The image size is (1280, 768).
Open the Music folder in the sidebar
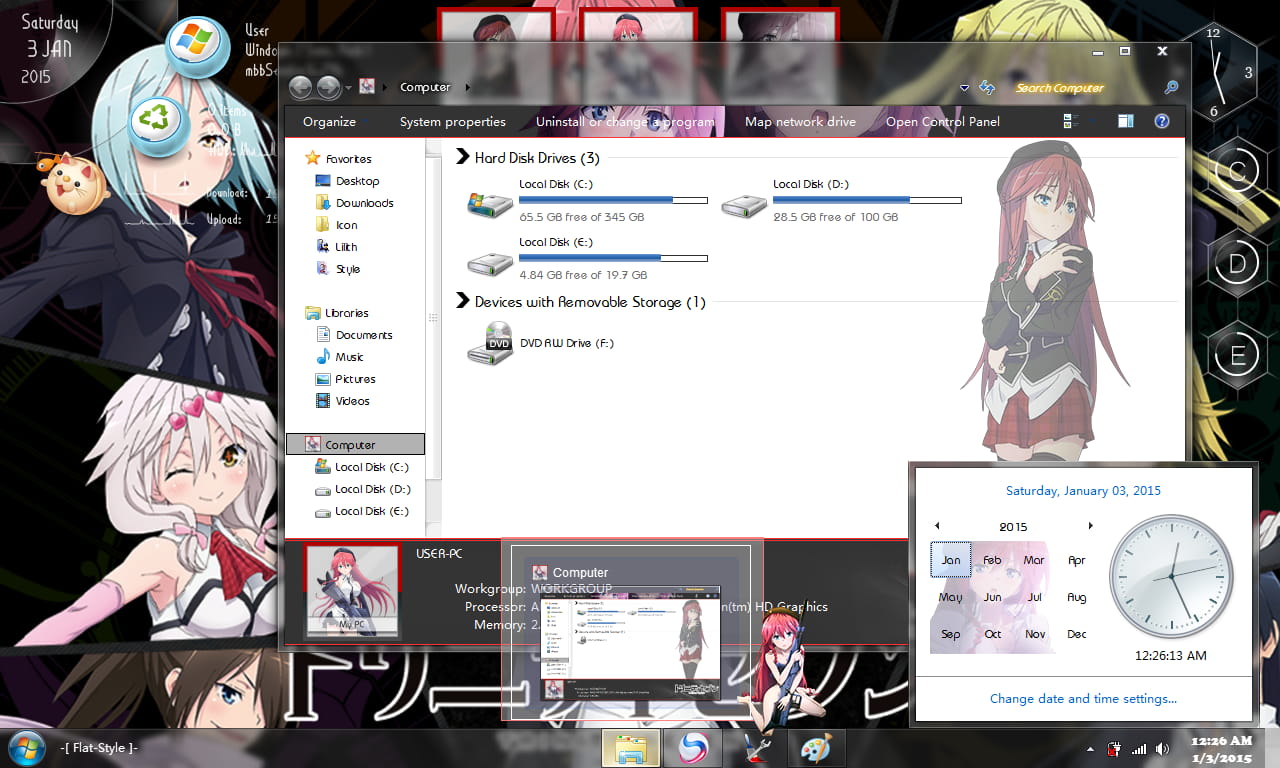(x=353, y=356)
